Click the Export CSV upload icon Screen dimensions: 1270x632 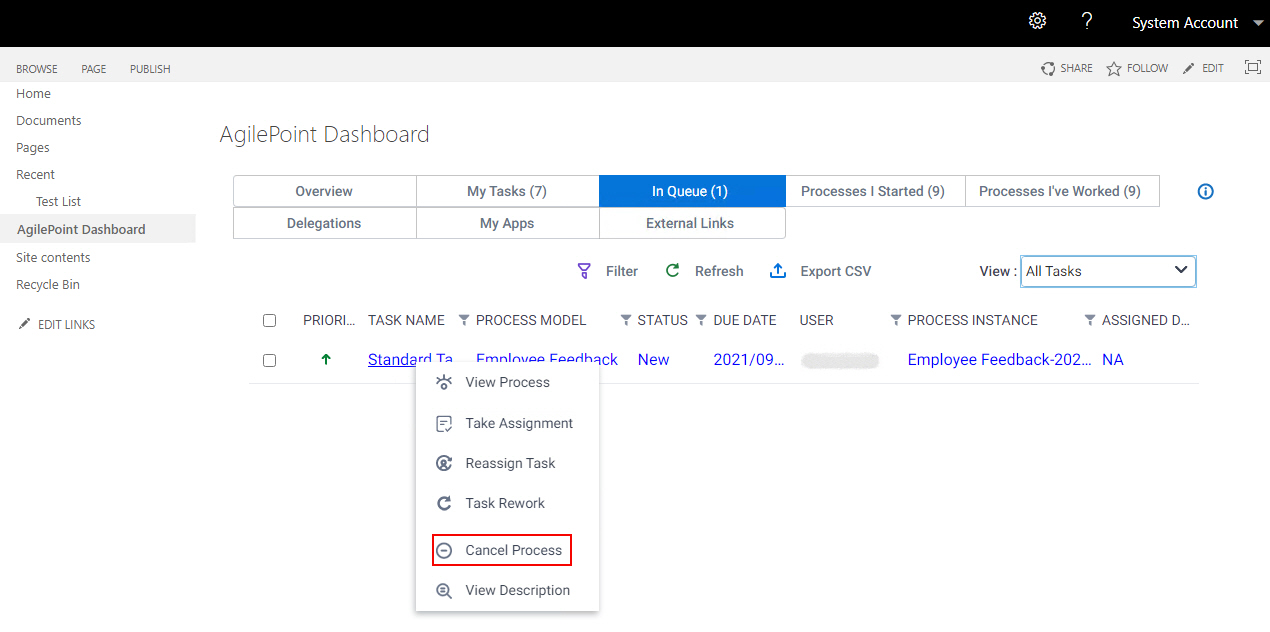pyautogui.click(x=777, y=271)
